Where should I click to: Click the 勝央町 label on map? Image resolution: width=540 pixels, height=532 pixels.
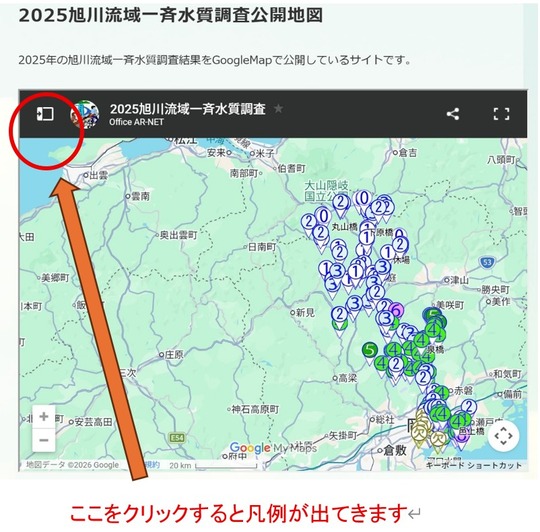[x=494, y=290]
